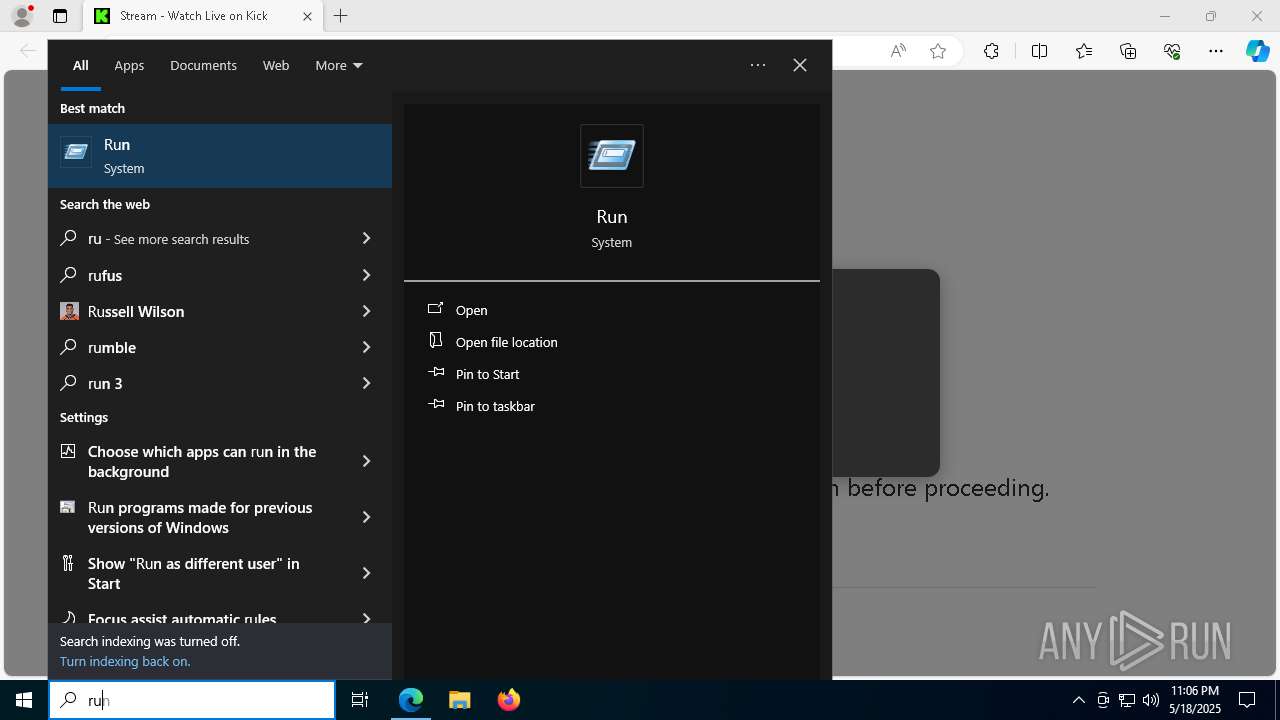Expand 'ru - See more search results' arrow
Viewport: 1280px width, 720px height.
tap(366, 239)
